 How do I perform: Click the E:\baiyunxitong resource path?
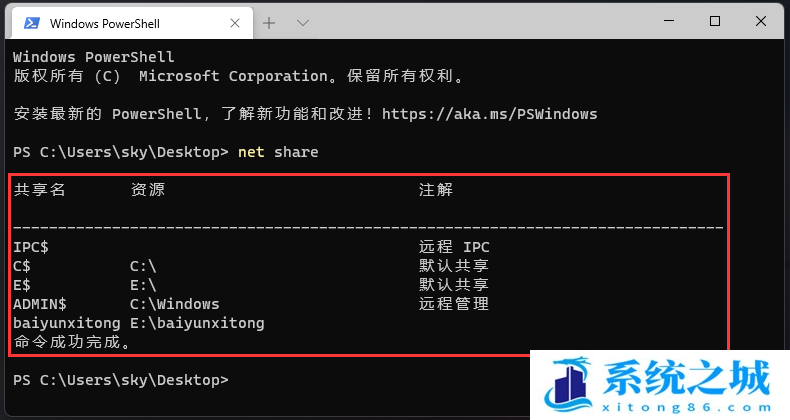(197, 323)
